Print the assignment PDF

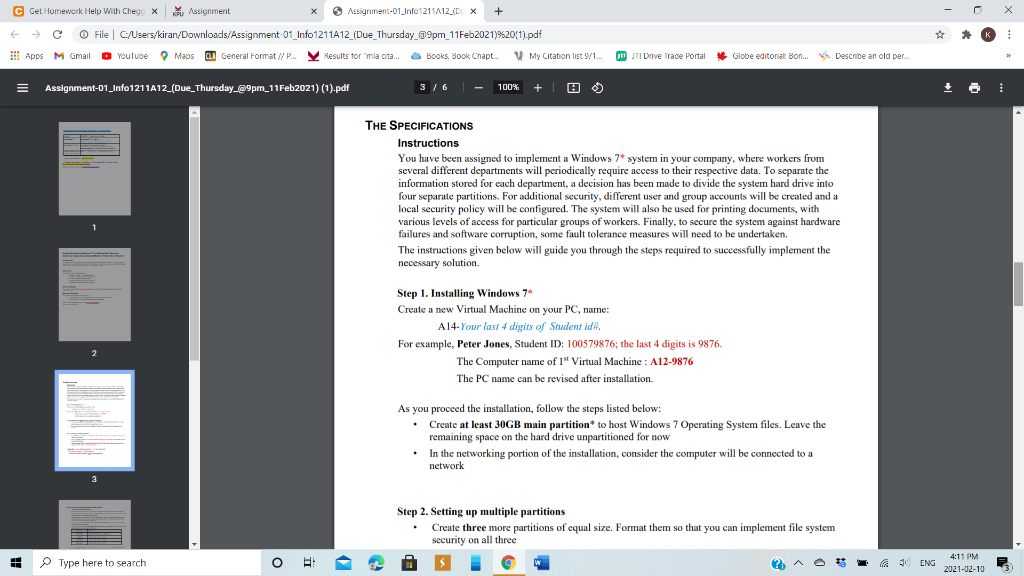[x=974, y=87]
